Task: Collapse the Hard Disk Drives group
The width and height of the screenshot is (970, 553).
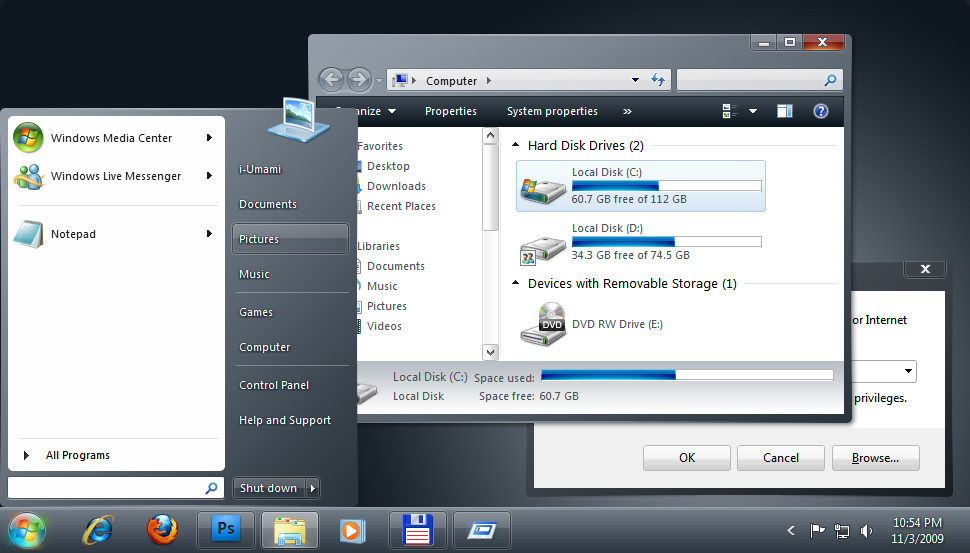Action: (516, 146)
